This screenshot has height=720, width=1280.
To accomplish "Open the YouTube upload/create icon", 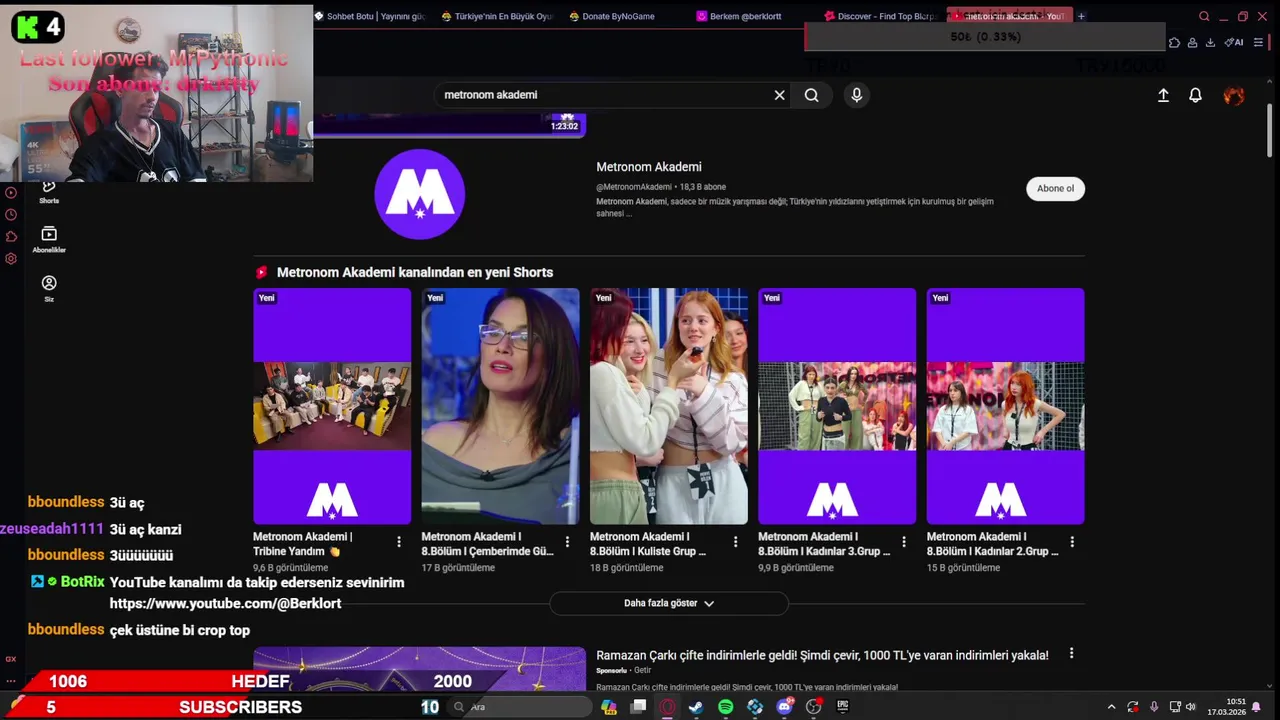I will (1163, 95).
